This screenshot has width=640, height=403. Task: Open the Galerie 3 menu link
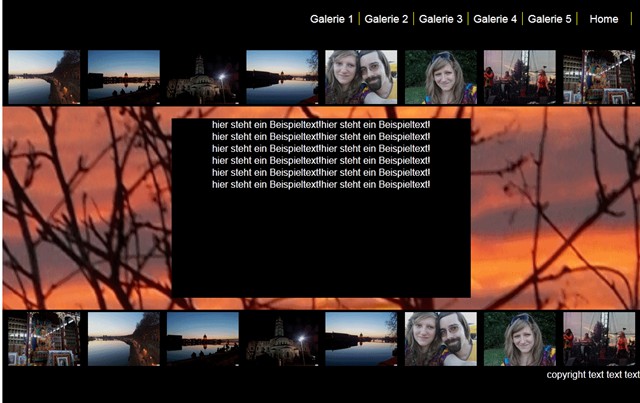coord(441,19)
